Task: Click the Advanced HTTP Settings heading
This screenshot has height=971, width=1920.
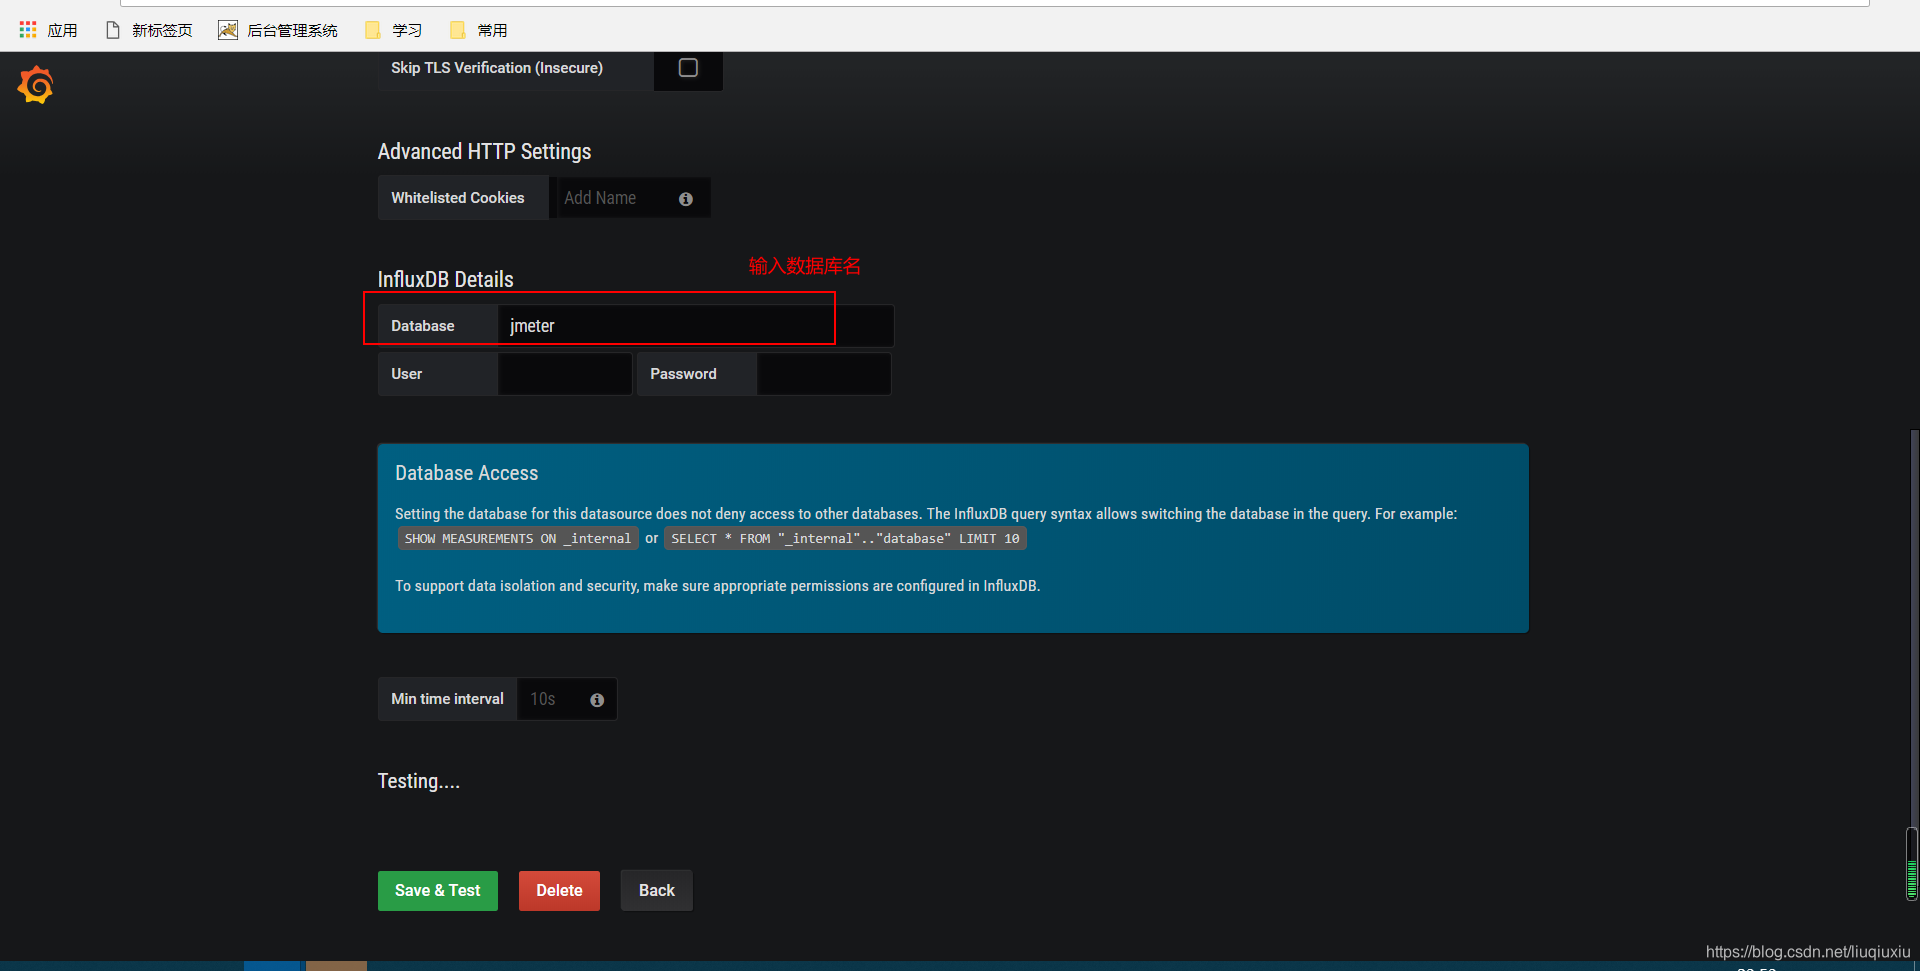Action: pyautogui.click(x=484, y=152)
